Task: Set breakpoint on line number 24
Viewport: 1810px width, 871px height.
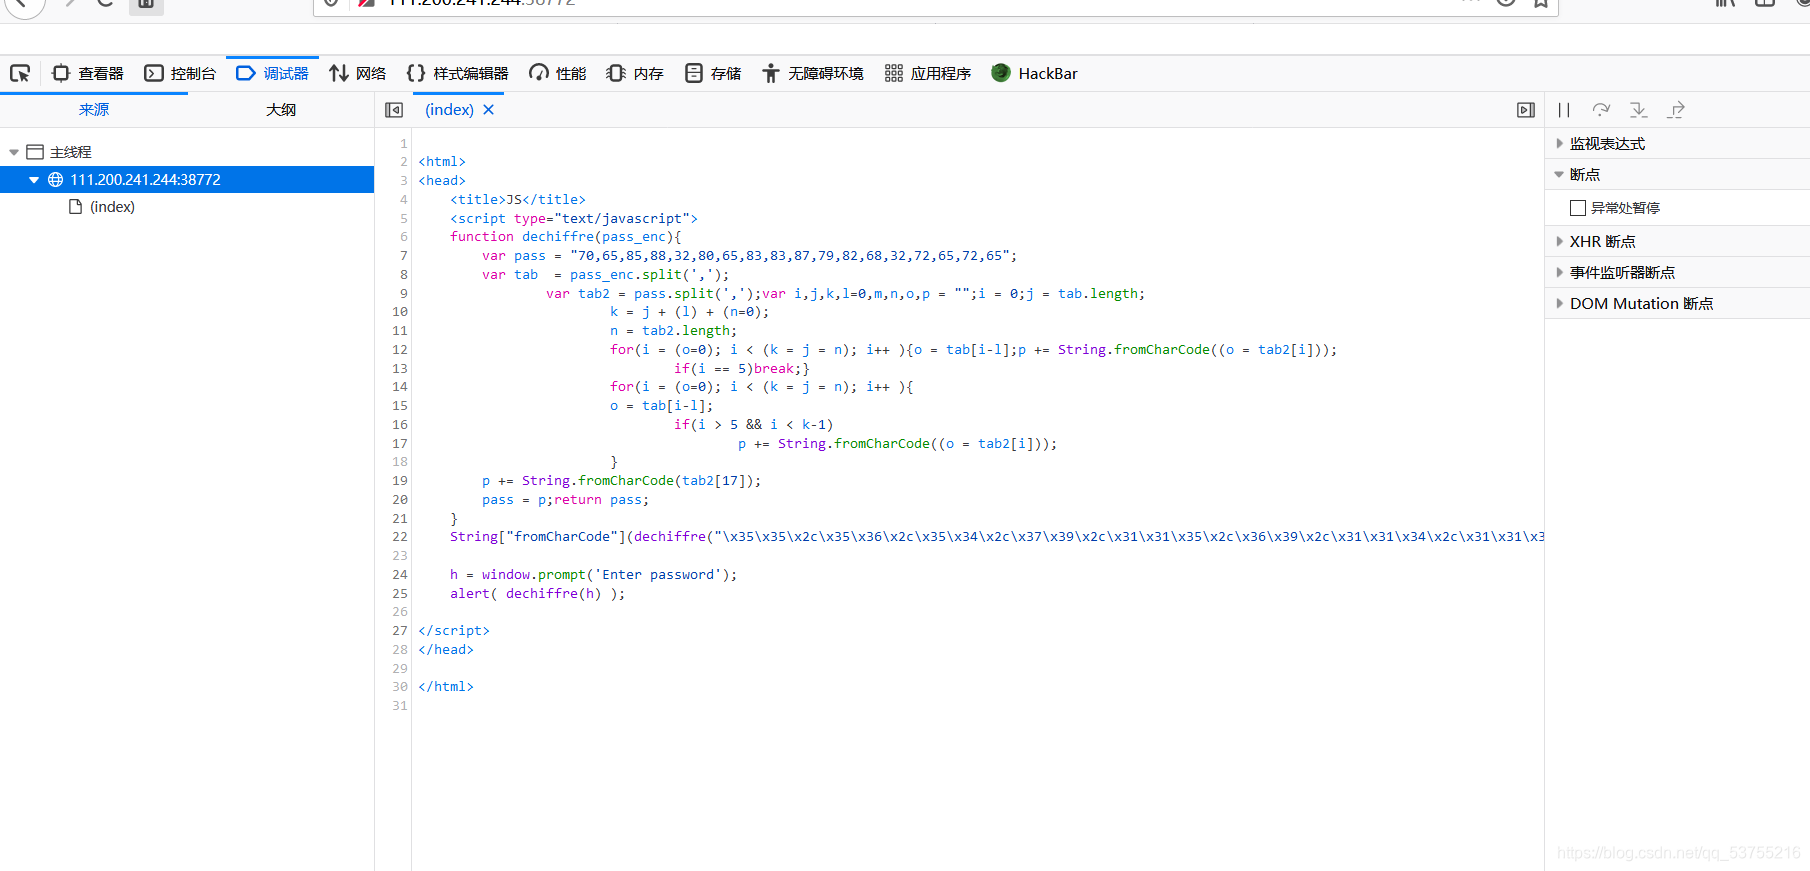Action: click(x=400, y=575)
